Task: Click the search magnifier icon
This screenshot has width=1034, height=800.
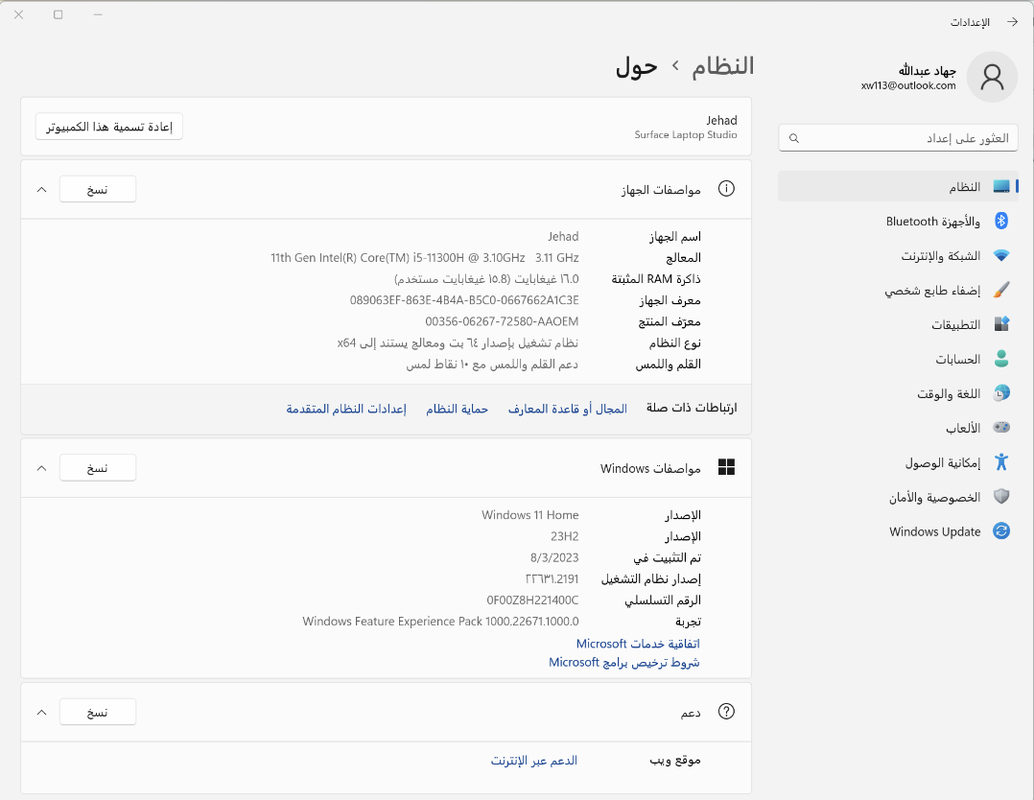Action: (794, 138)
